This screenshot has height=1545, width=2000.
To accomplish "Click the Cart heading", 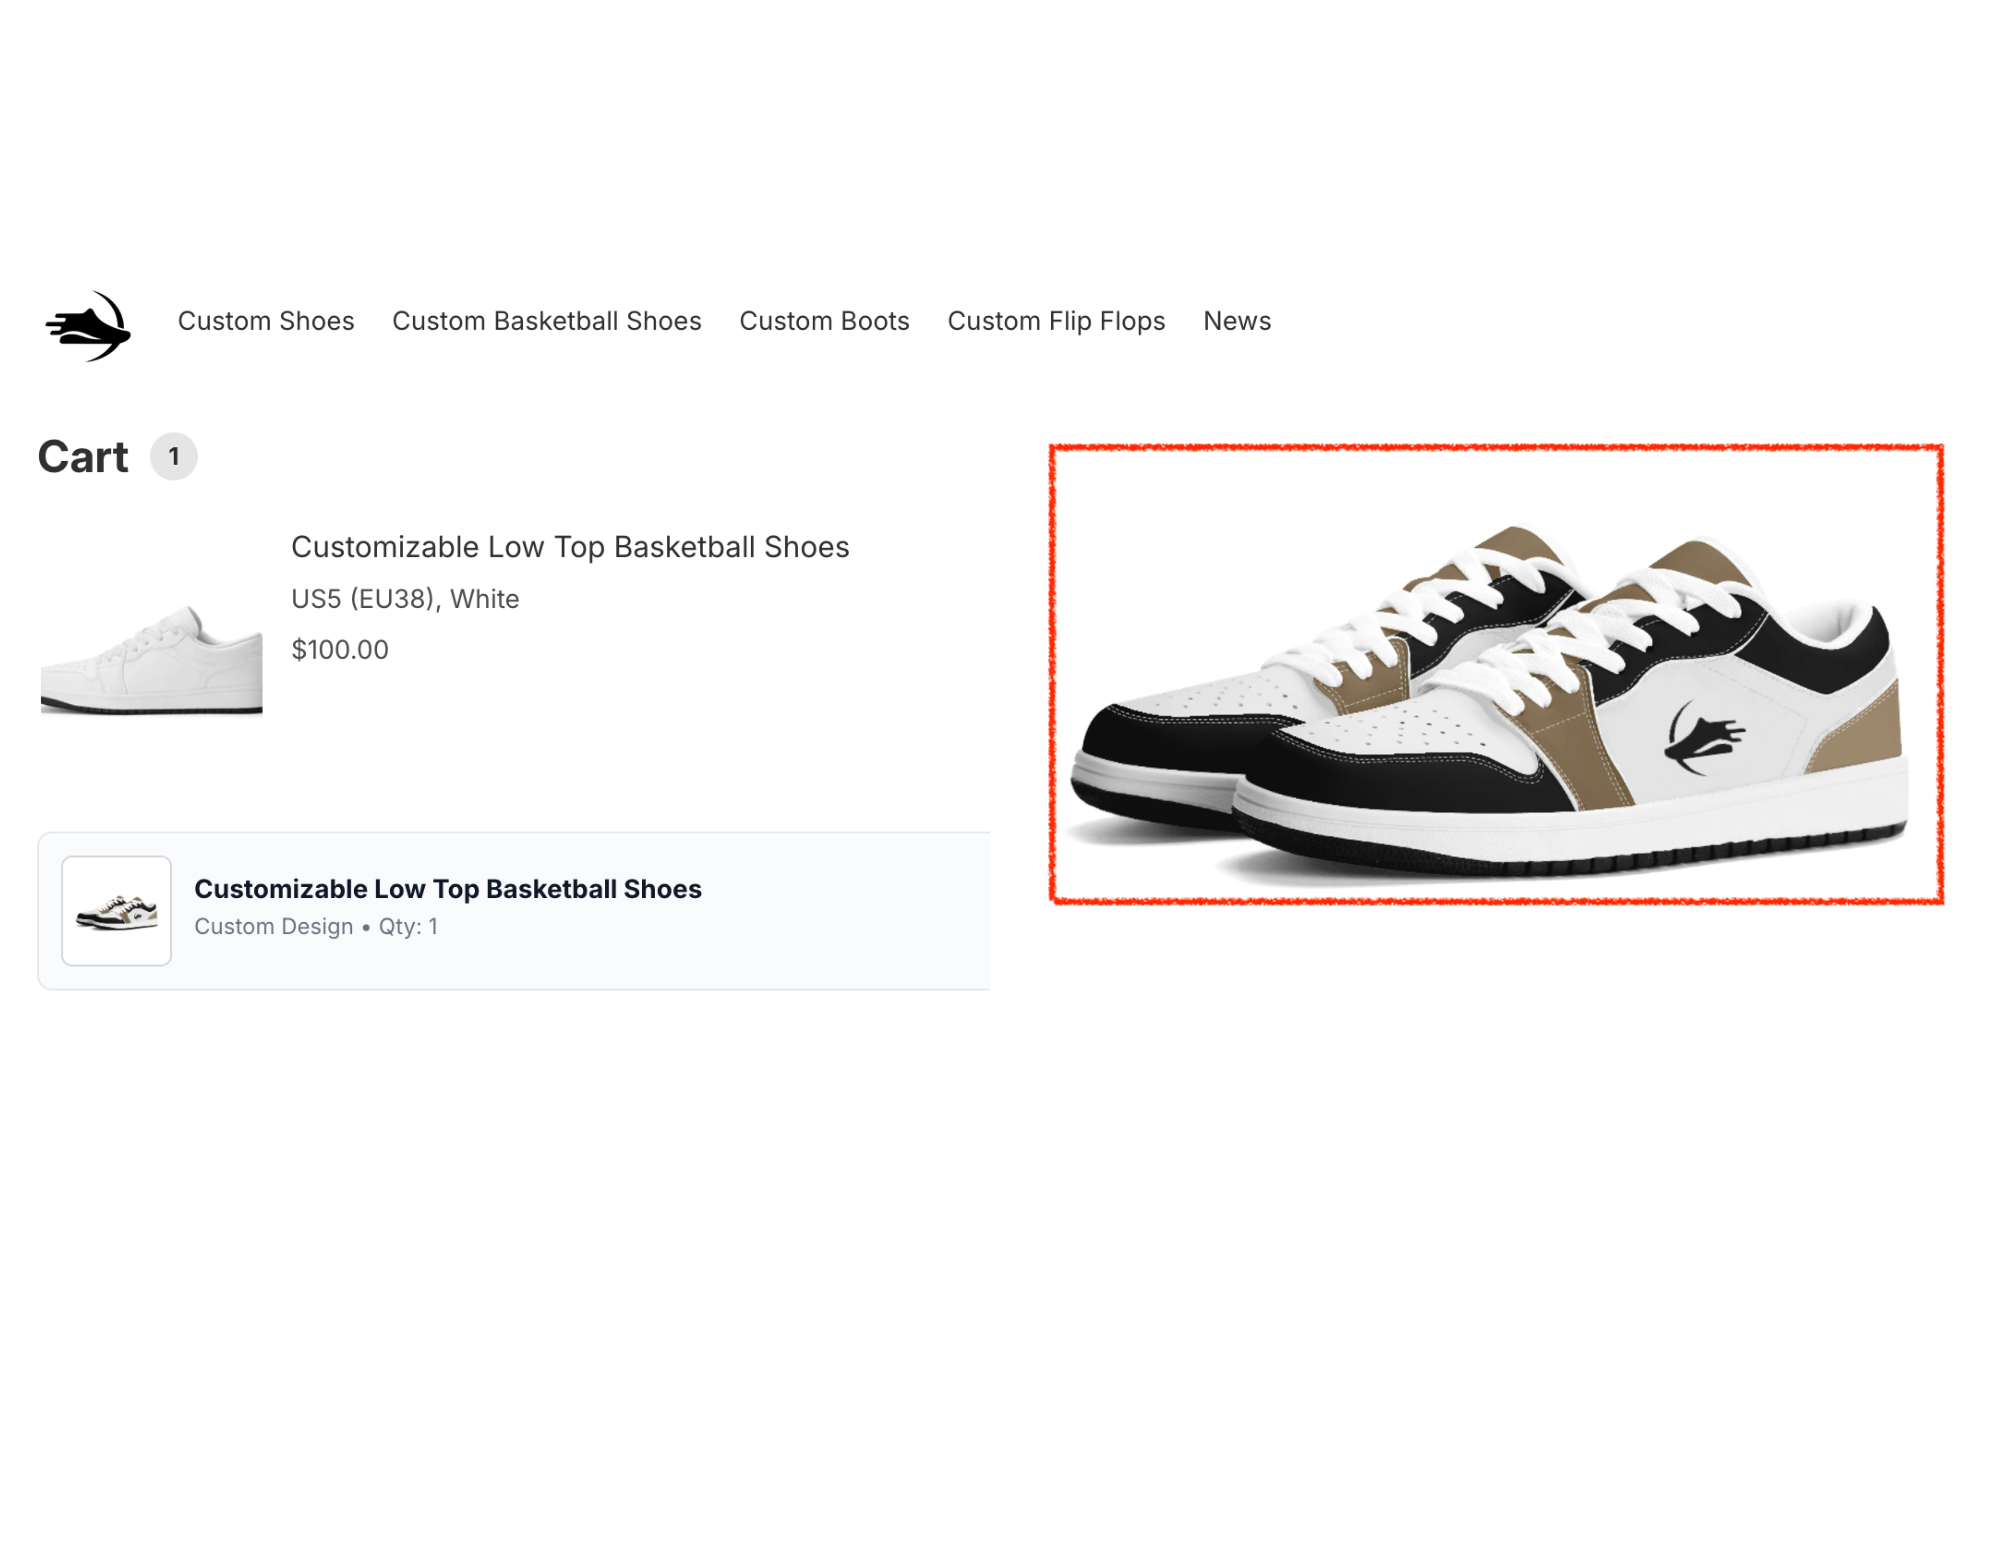I will click(83, 457).
